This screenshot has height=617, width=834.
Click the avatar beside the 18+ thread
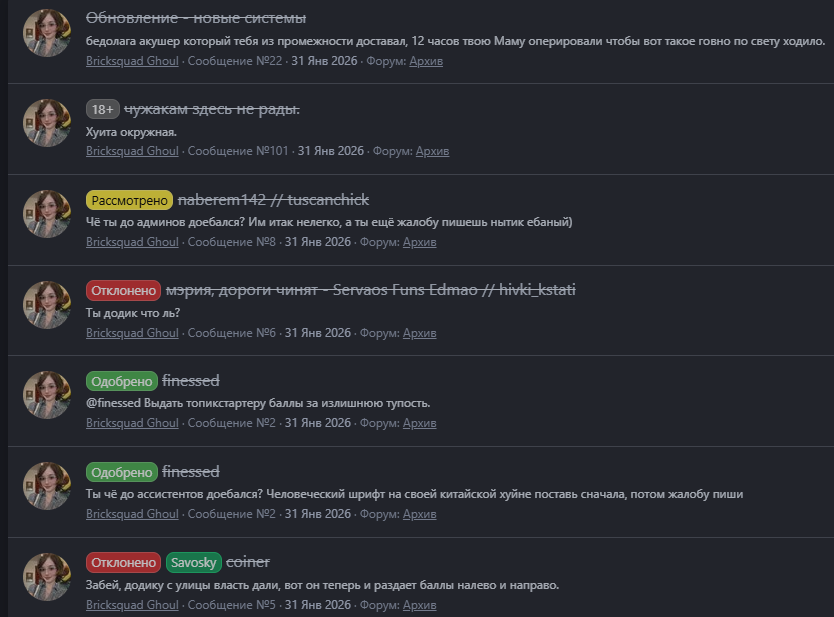(x=46, y=123)
